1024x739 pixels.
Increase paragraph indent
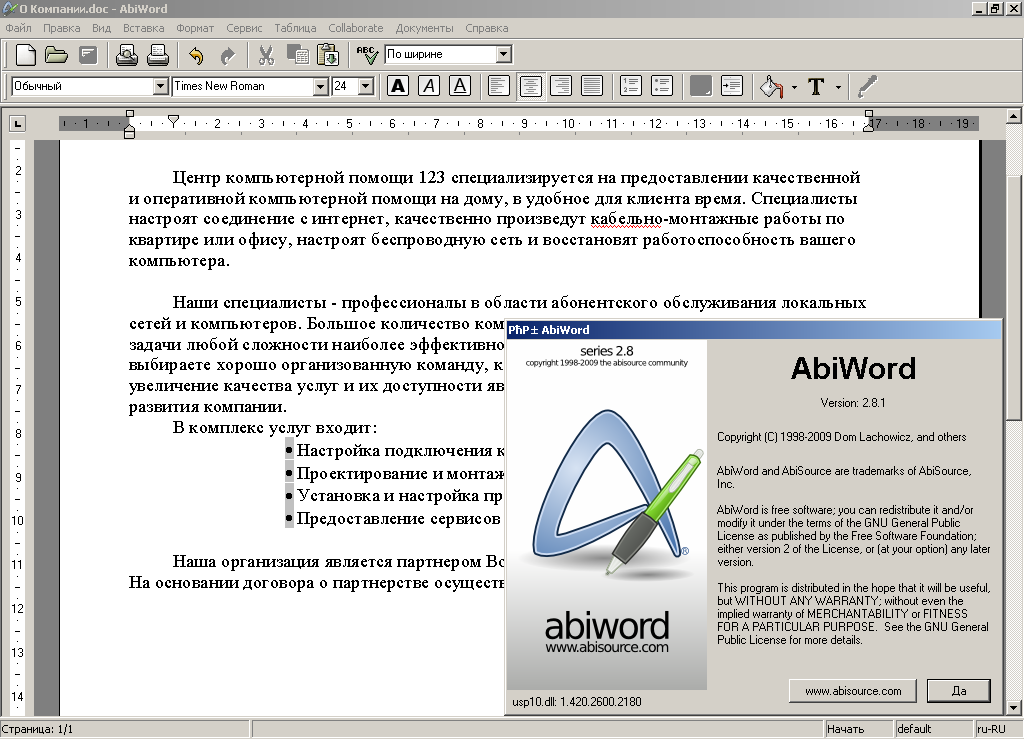pyautogui.click(x=732, y=86)
